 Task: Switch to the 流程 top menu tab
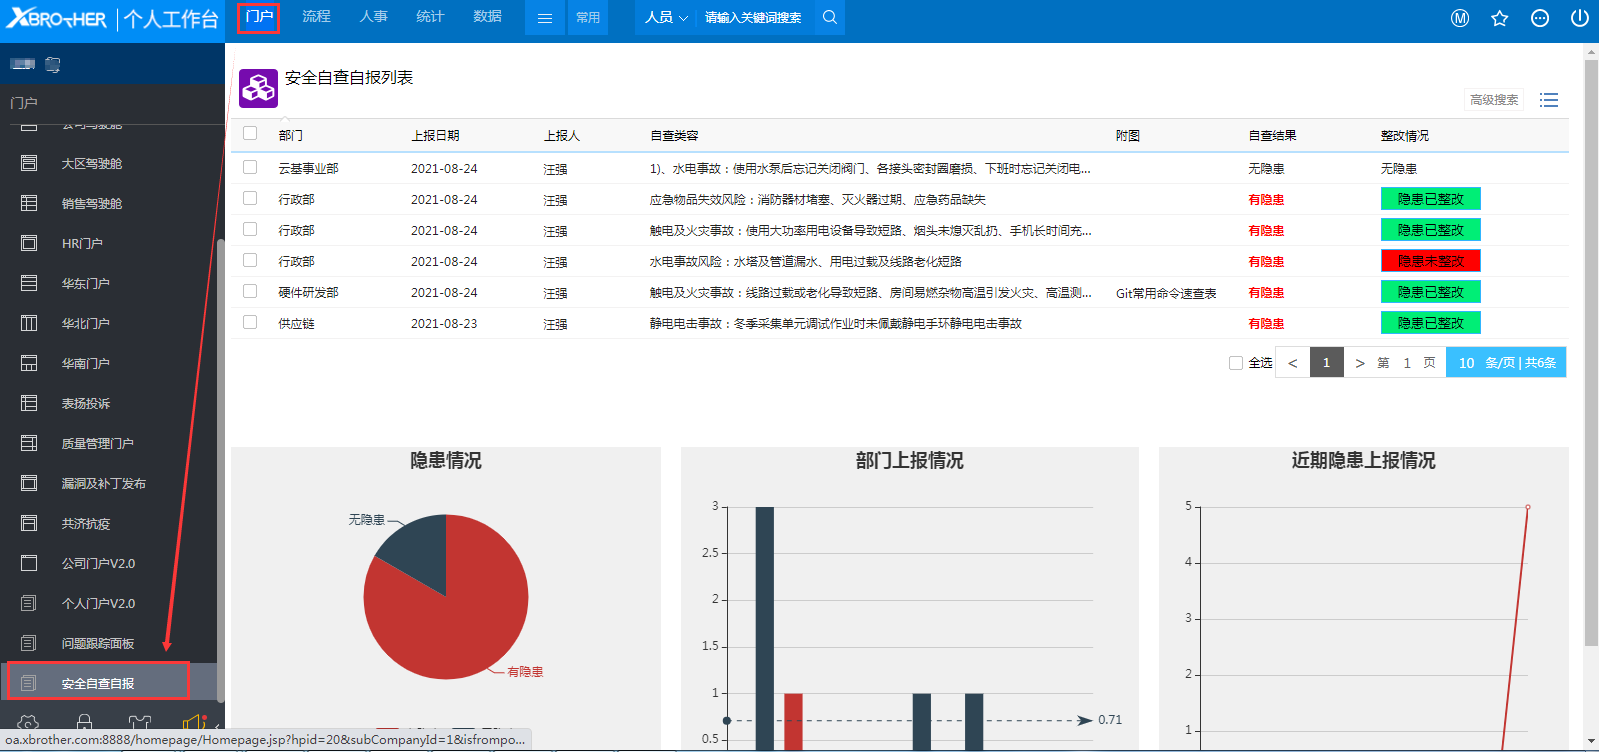(316, 17)
